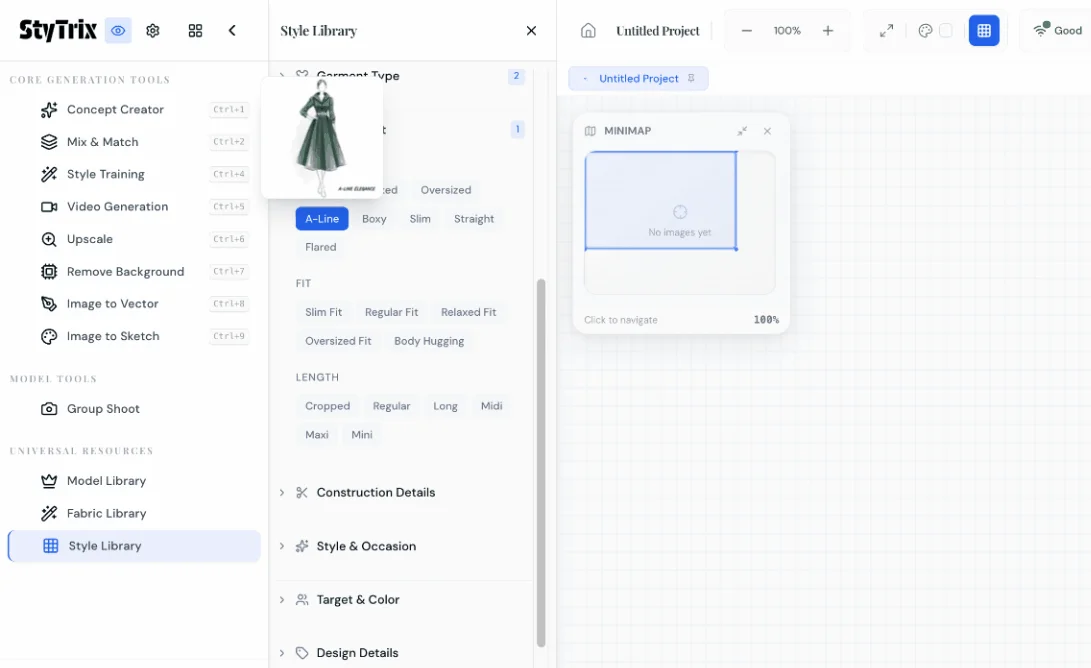1091x668 pixels.
Task: Expand the Construction Details section
Action: [x=375, y=493]
